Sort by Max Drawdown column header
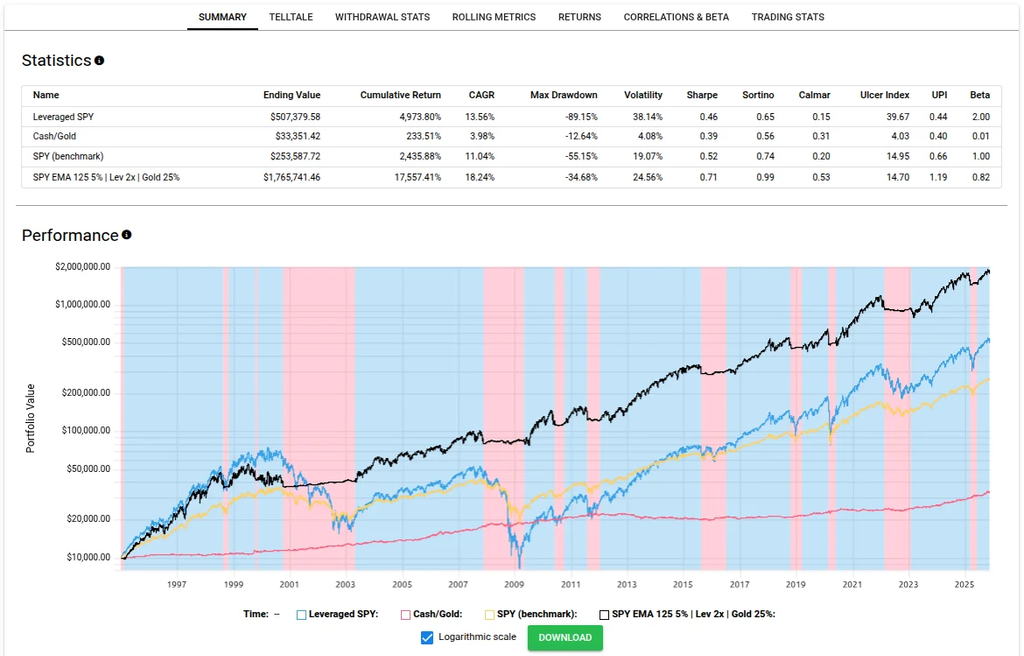This screenshot has height=656, width=1024. 564,95
